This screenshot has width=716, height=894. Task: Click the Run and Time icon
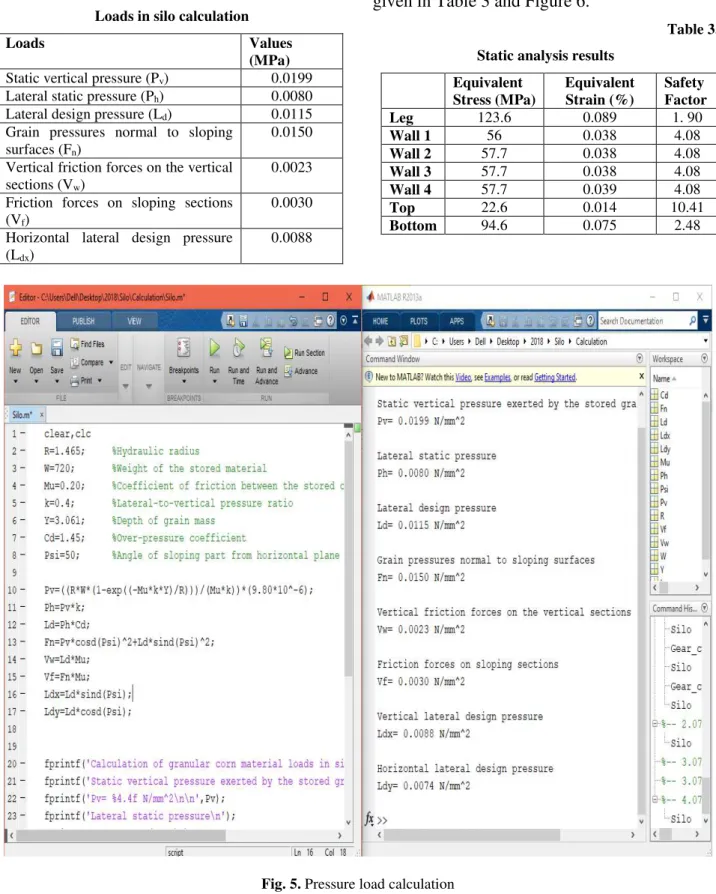point(238,347)
